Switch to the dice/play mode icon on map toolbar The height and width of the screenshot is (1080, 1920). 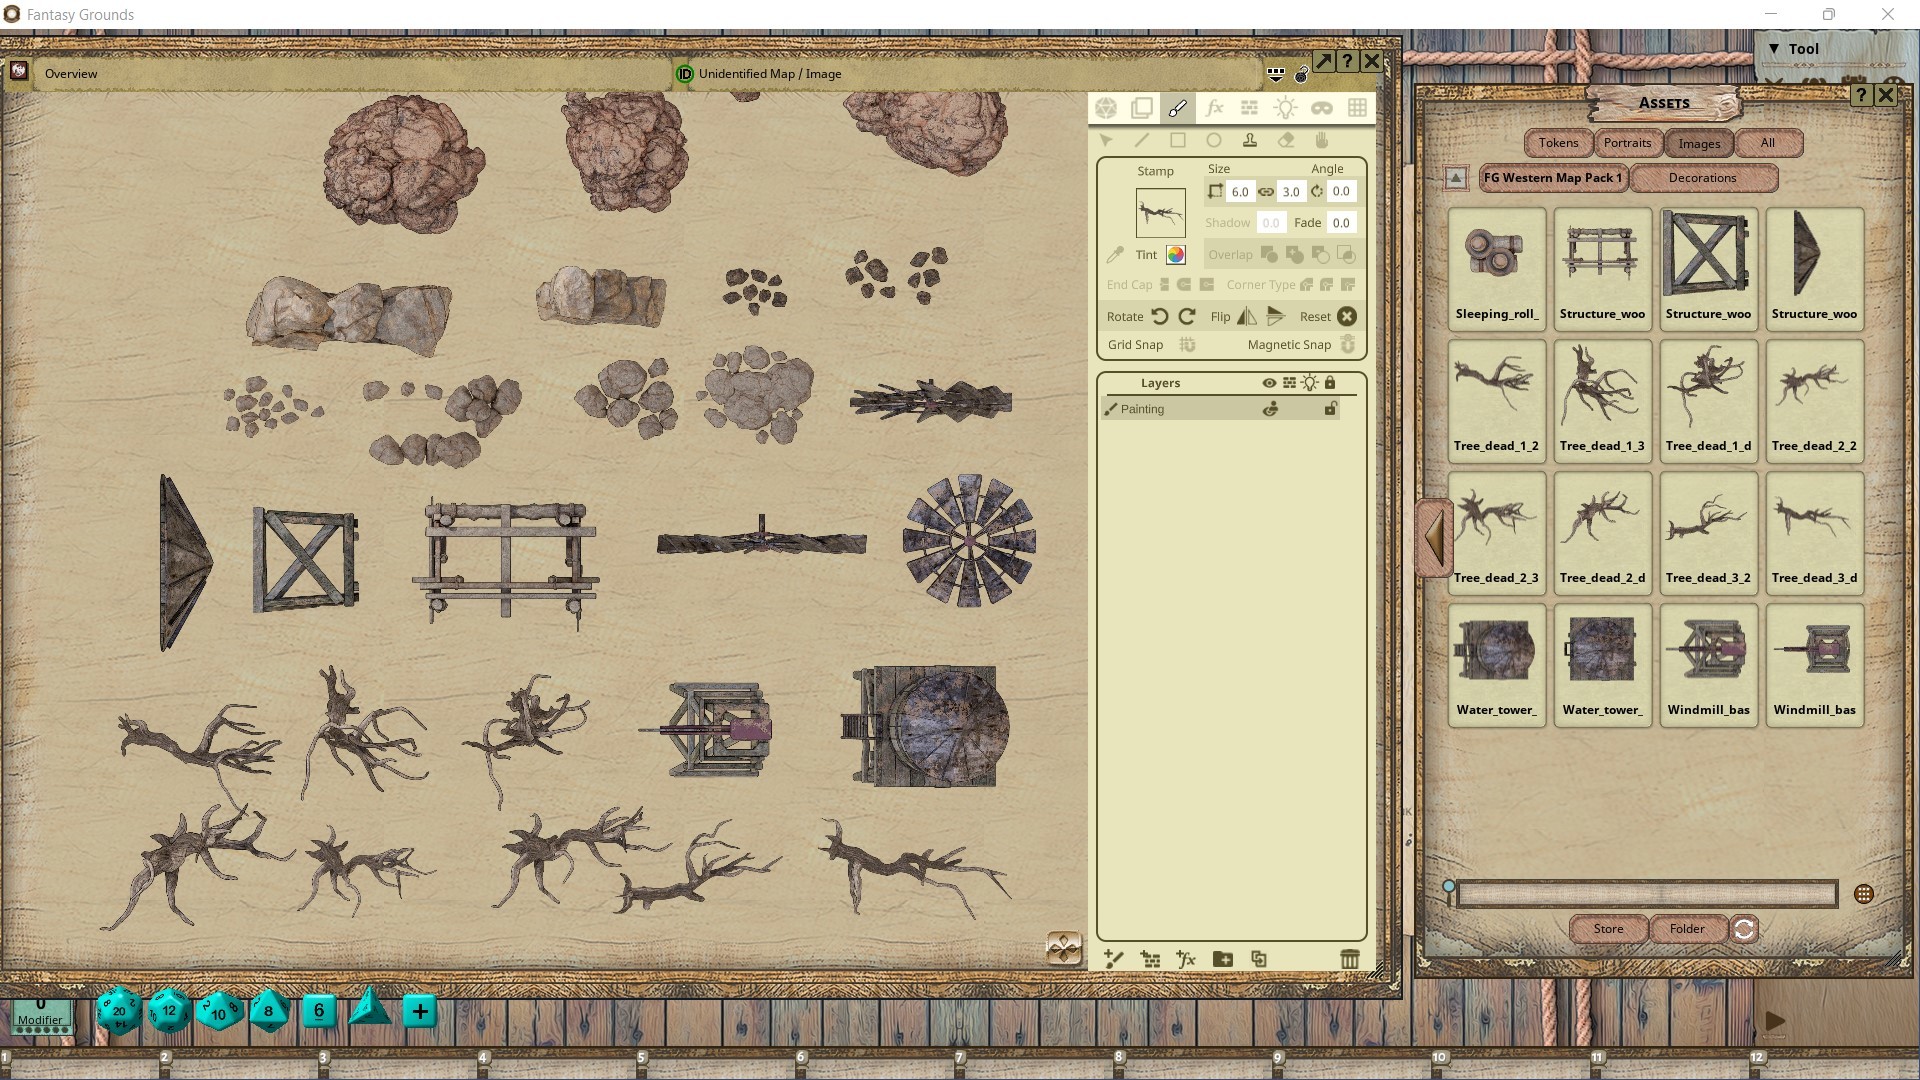(1106, 107)
